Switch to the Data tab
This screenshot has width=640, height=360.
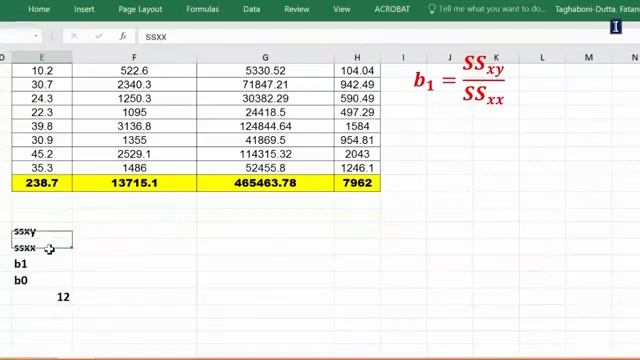click(x=251, y=9)
